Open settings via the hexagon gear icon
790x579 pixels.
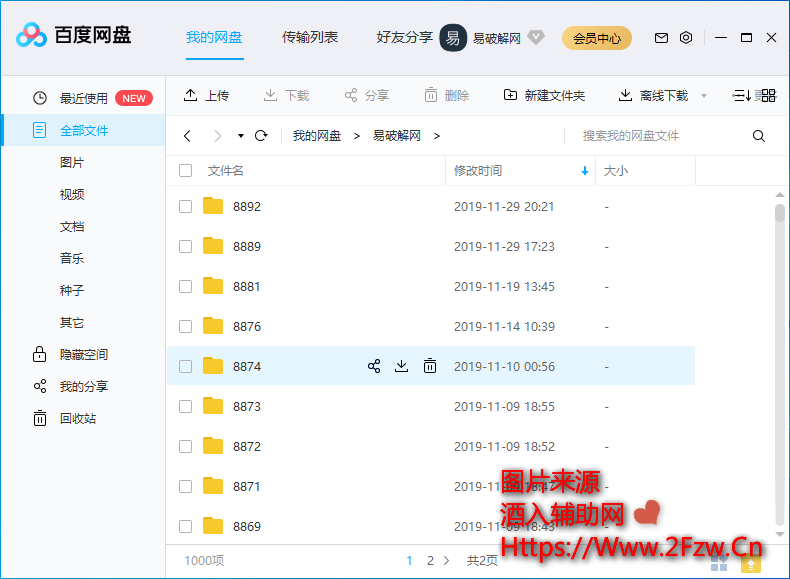(x=686, y=38)
